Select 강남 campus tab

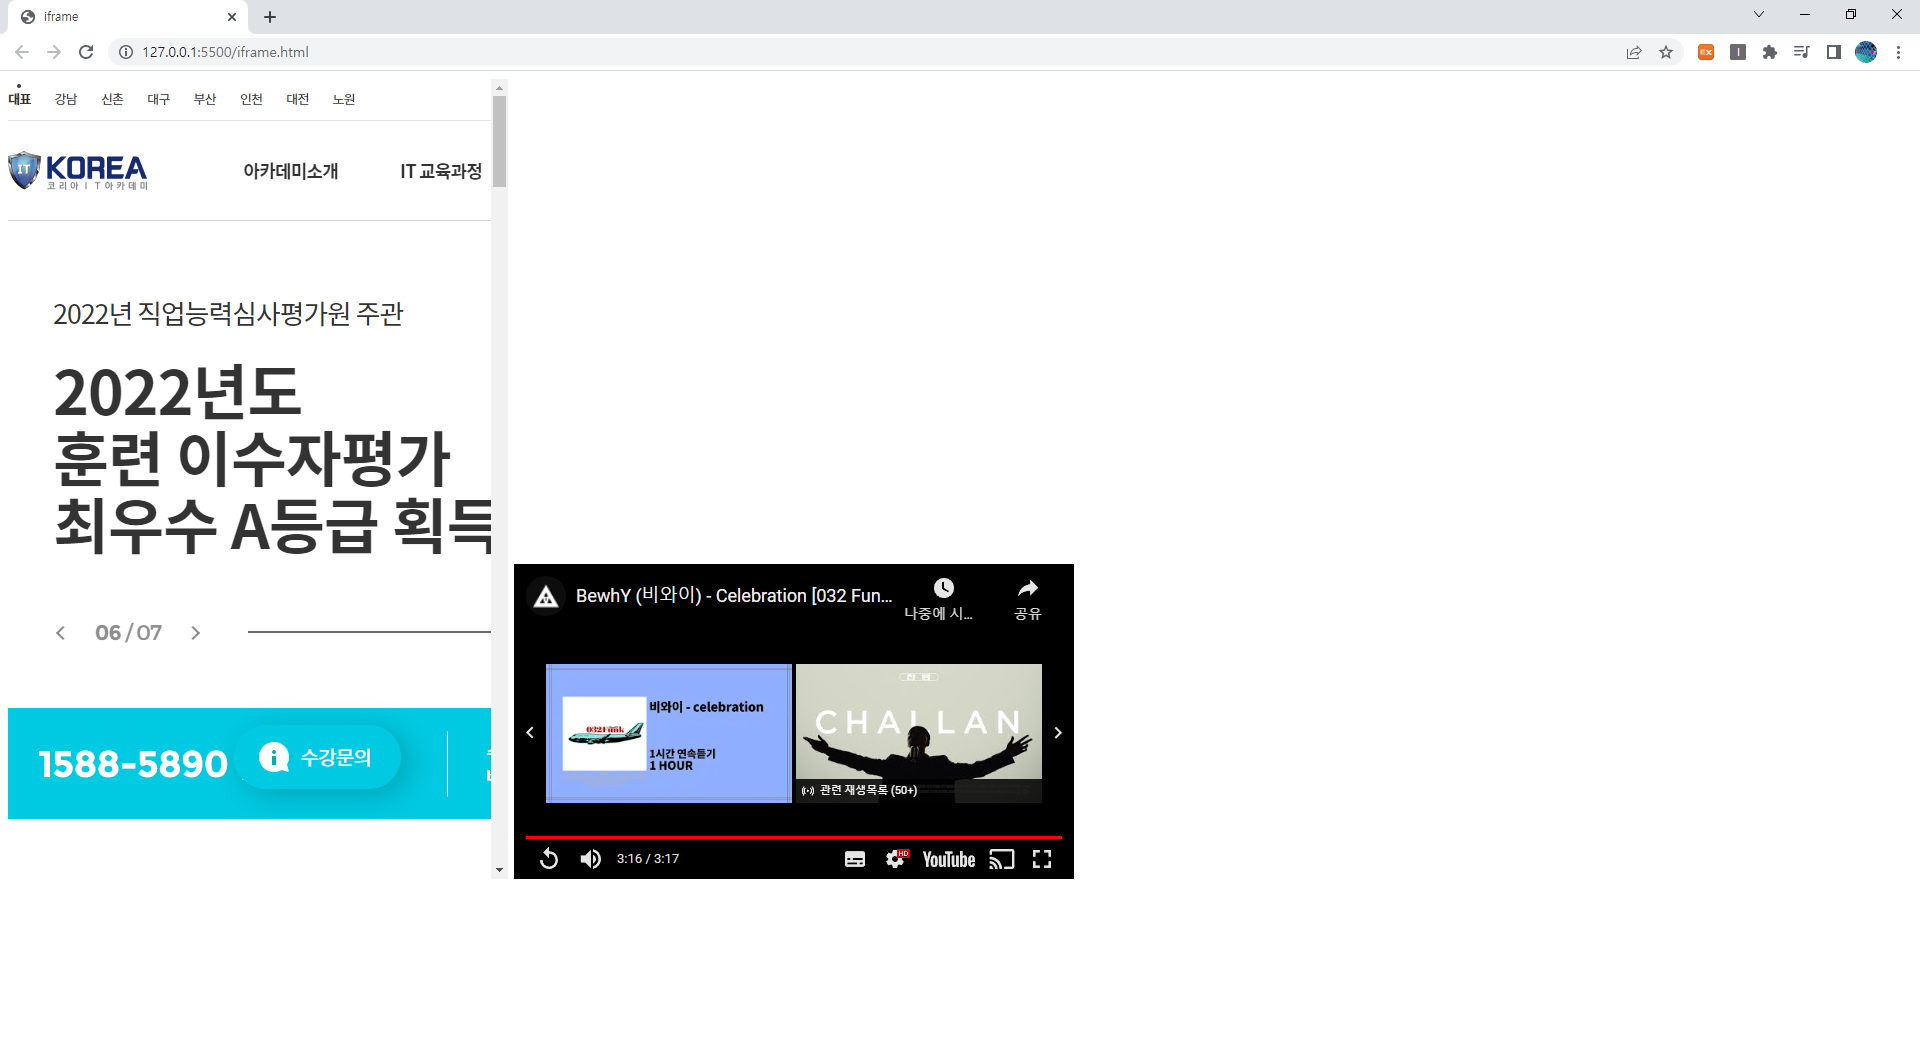tap(66, 99)
